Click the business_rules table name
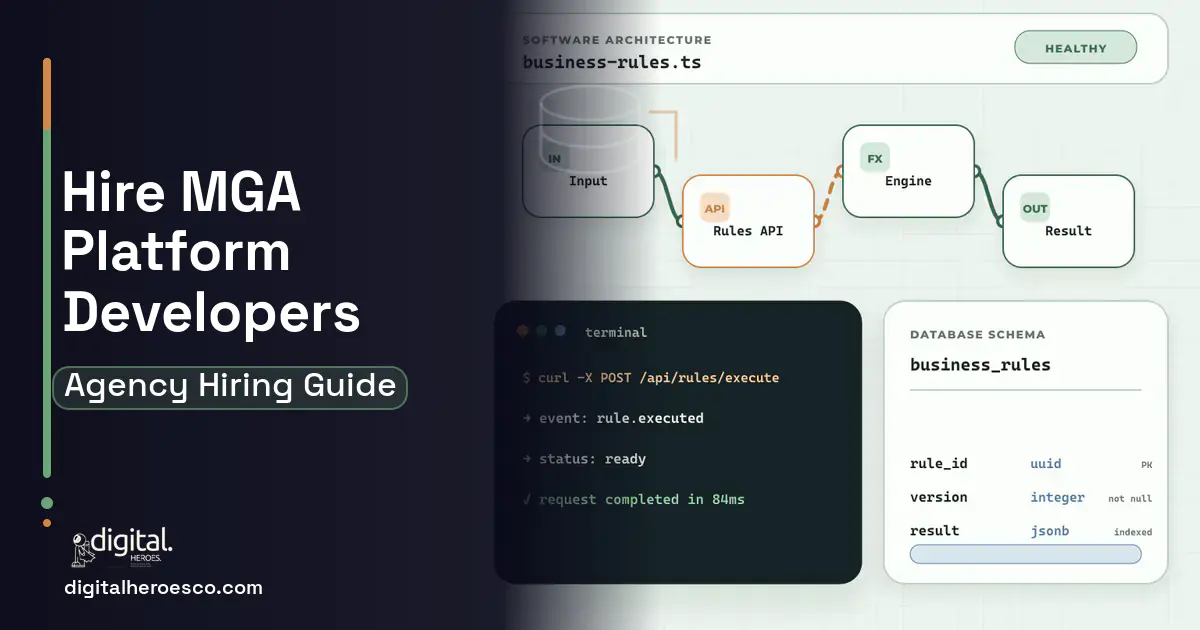 point(980,365)
